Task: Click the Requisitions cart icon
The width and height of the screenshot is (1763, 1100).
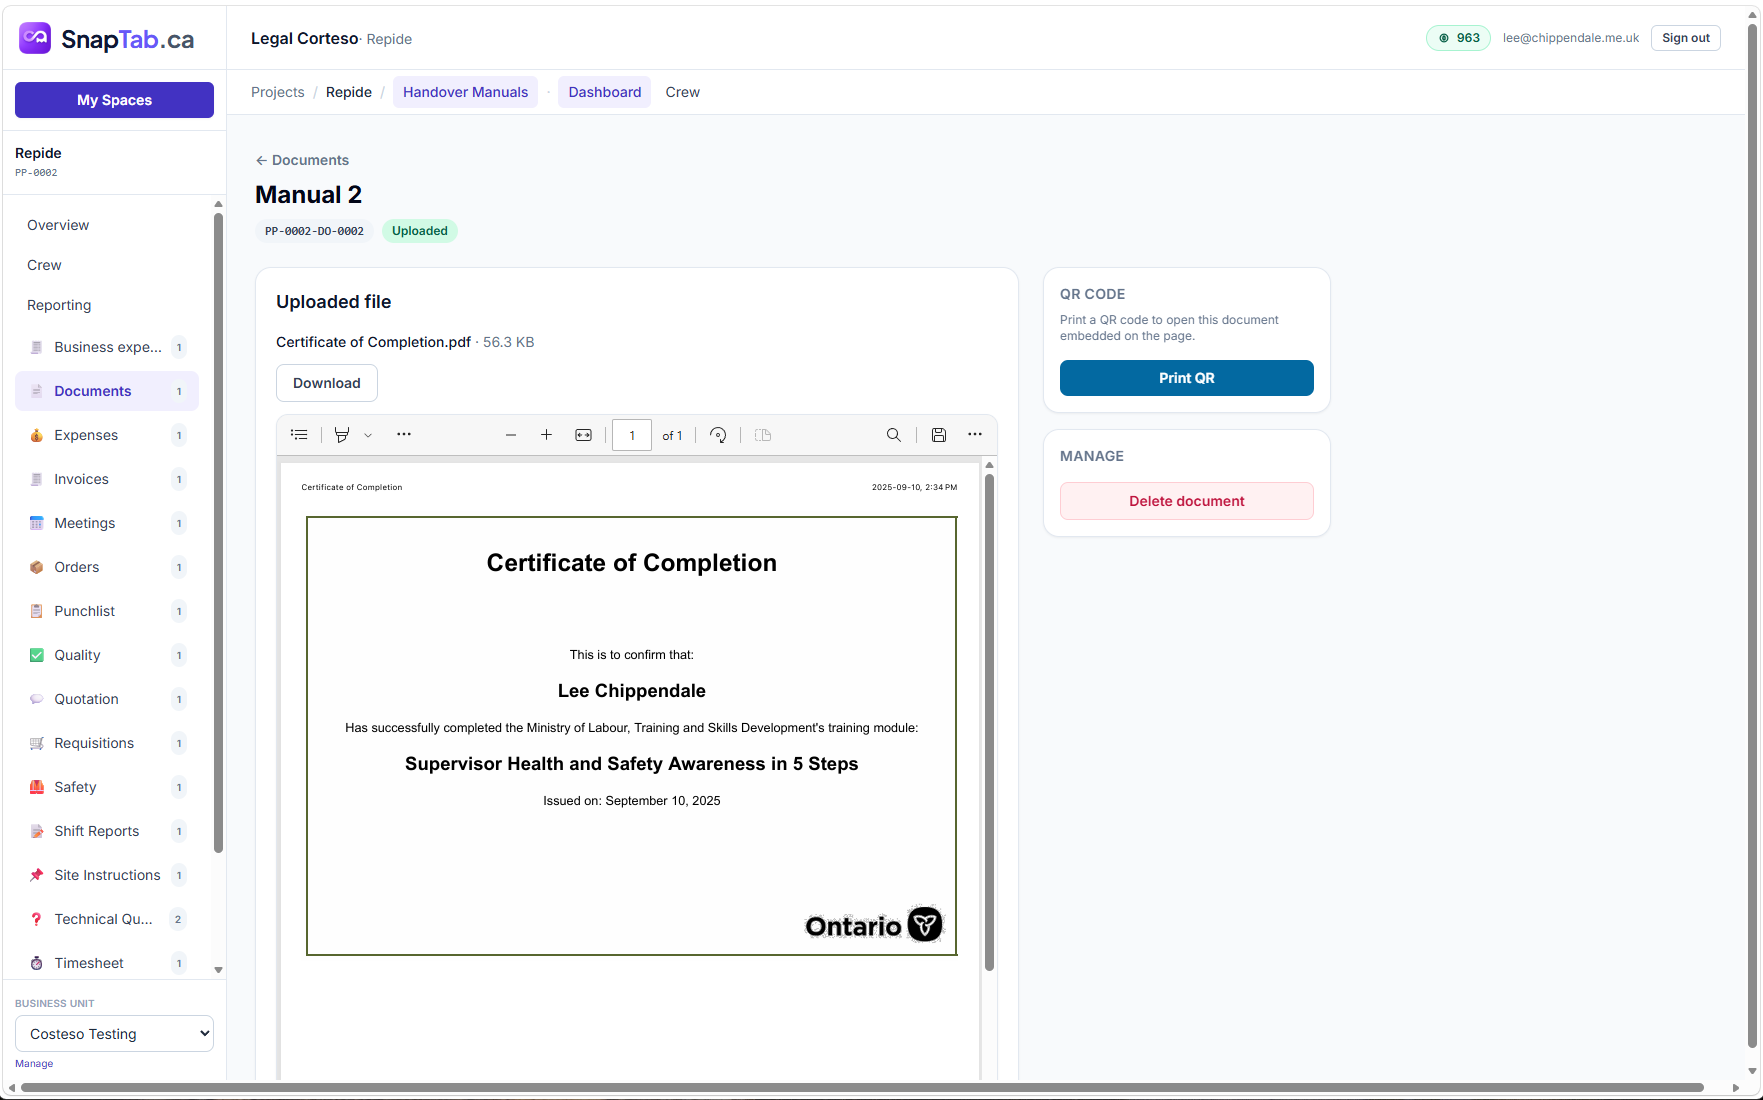Action: (37, 743)
